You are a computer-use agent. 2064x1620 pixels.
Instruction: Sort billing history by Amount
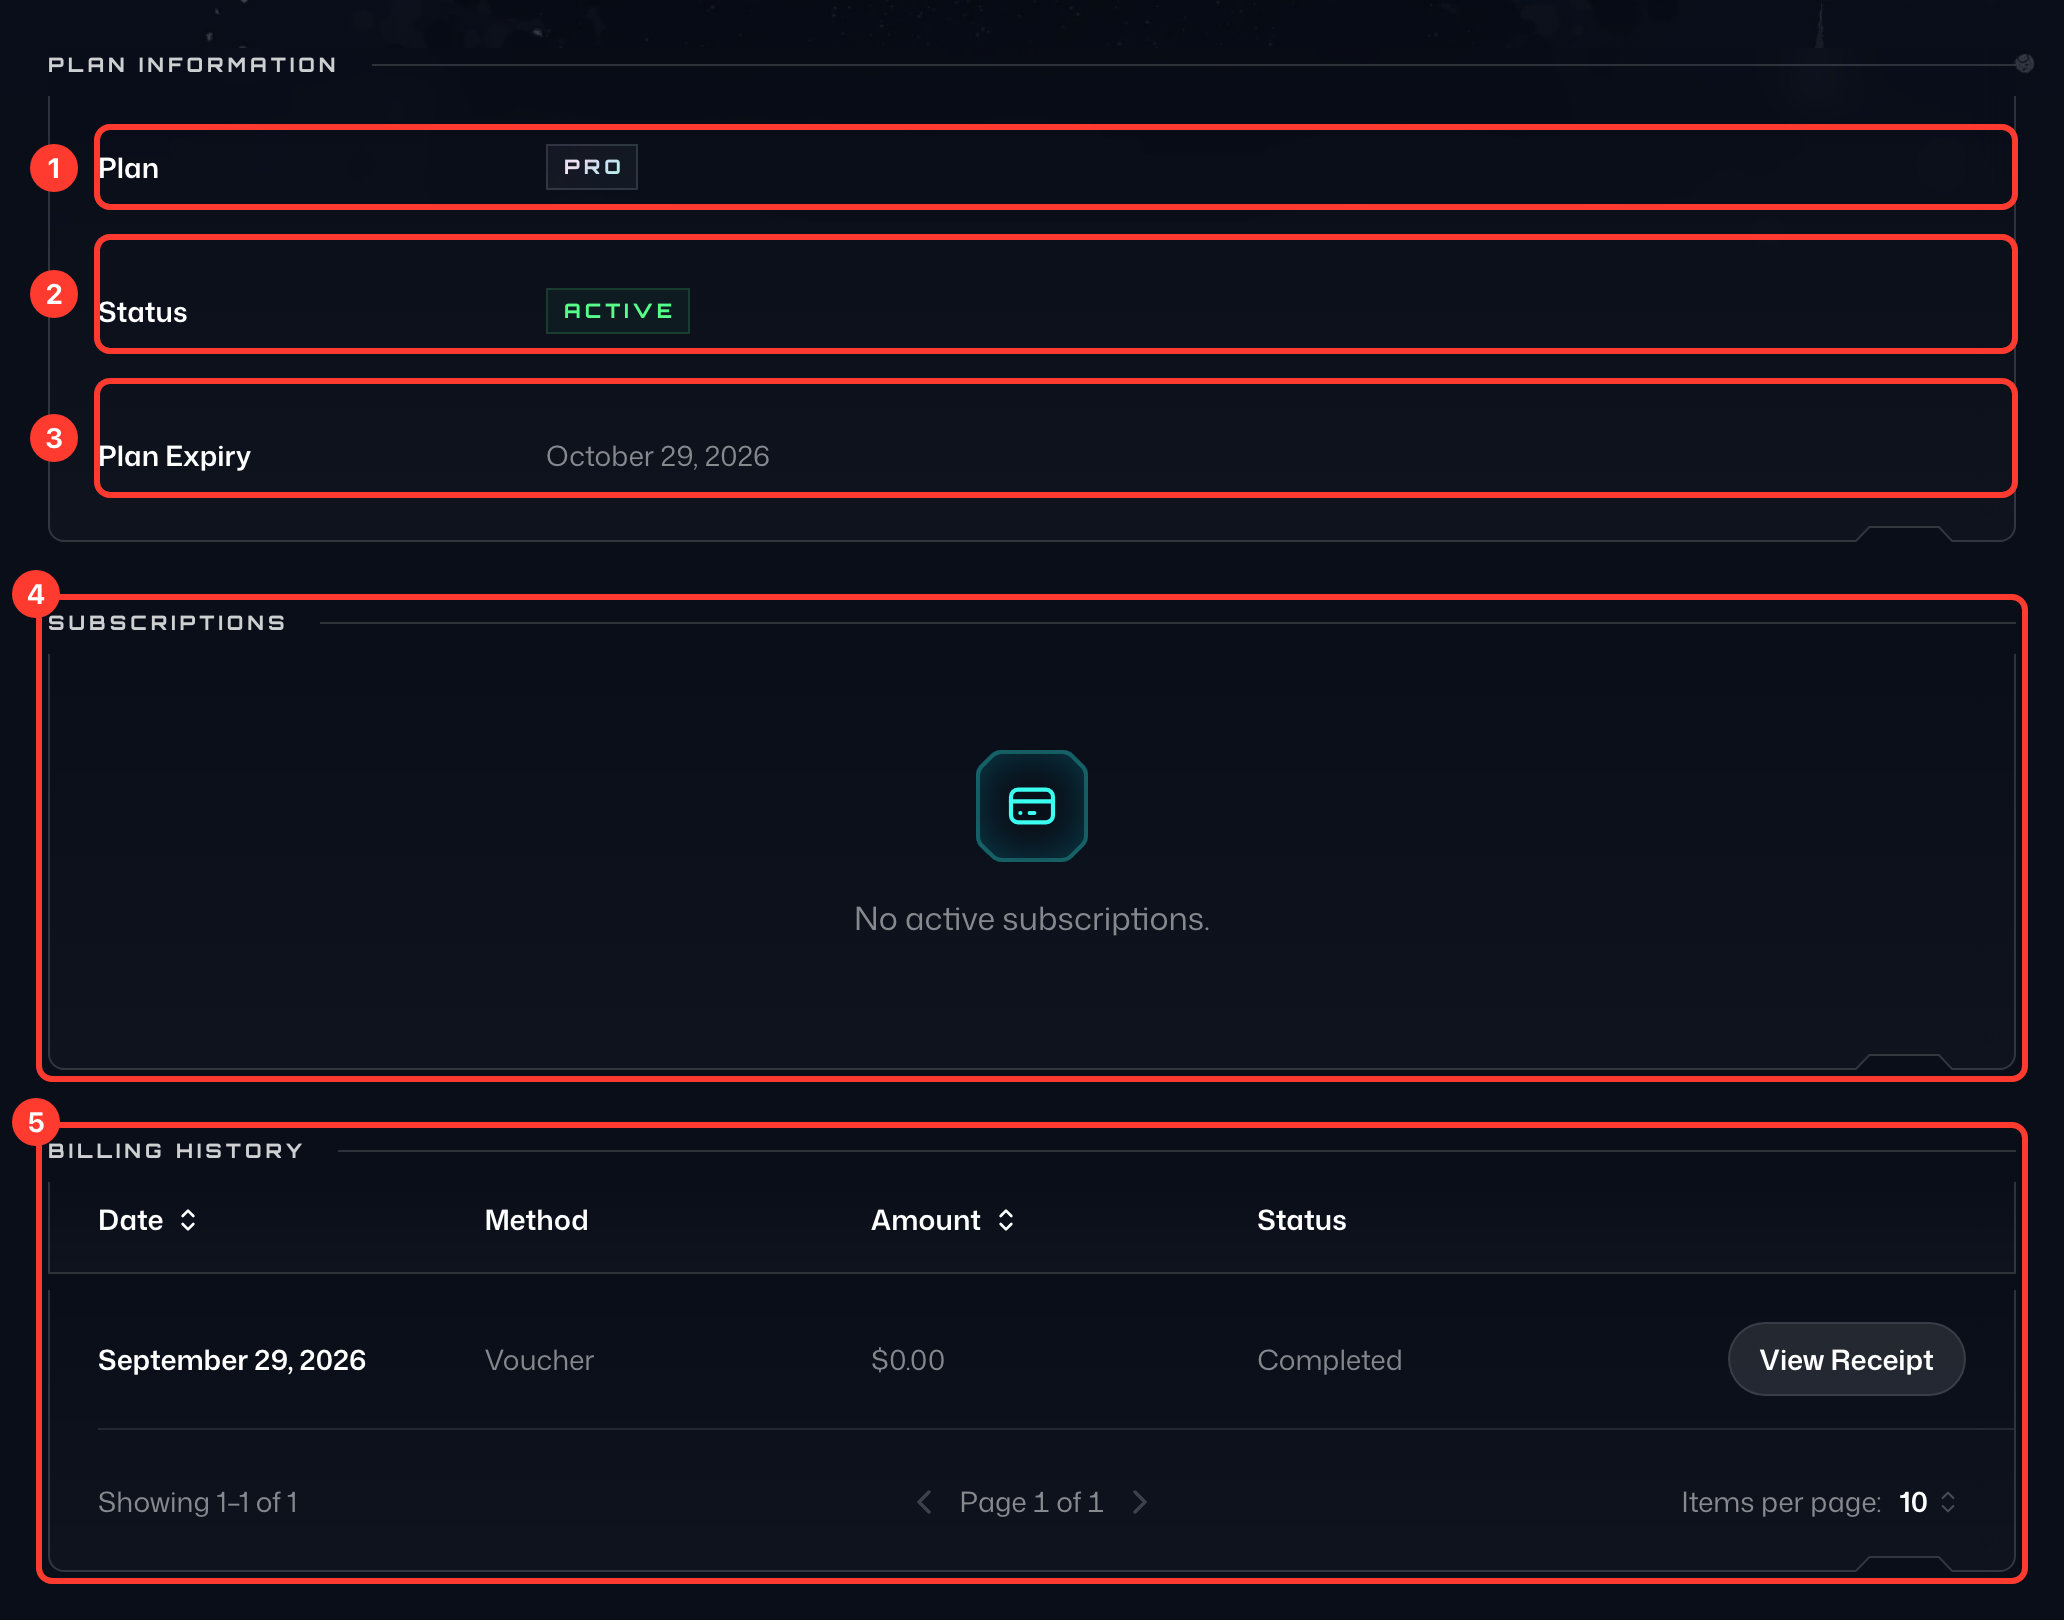pyautogui.click(x=1006, y=1220)
